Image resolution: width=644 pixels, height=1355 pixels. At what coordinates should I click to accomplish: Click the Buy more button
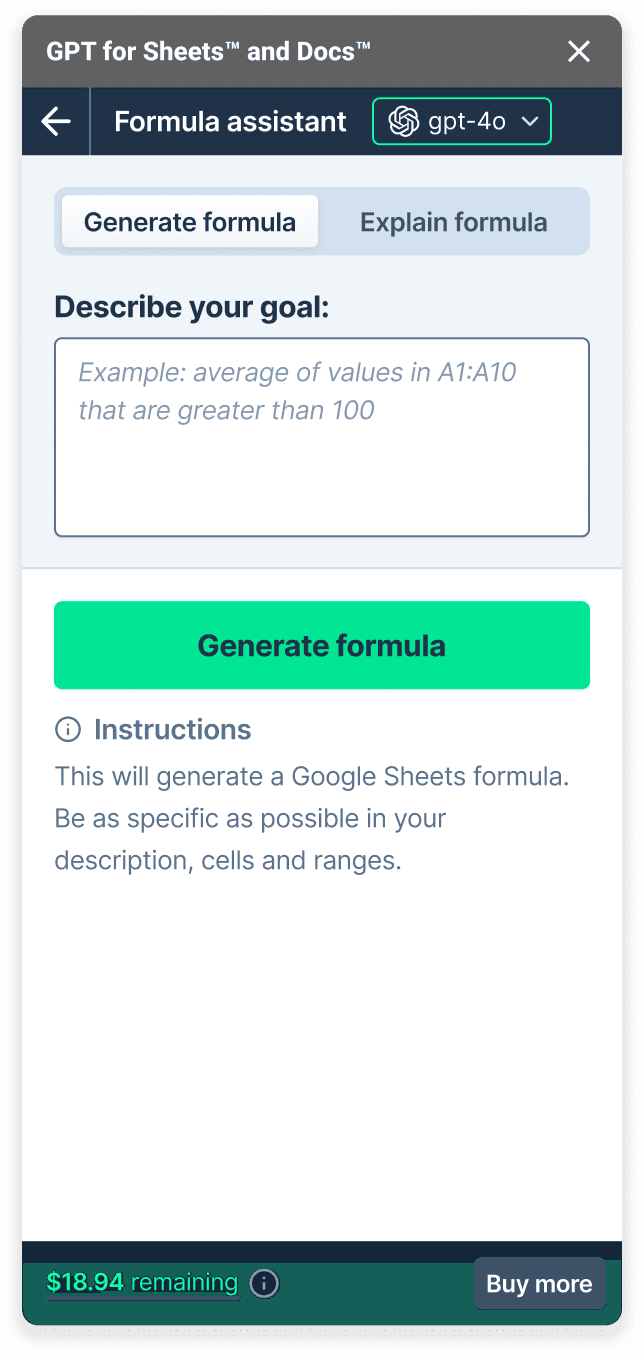[x=539, y=1284]
